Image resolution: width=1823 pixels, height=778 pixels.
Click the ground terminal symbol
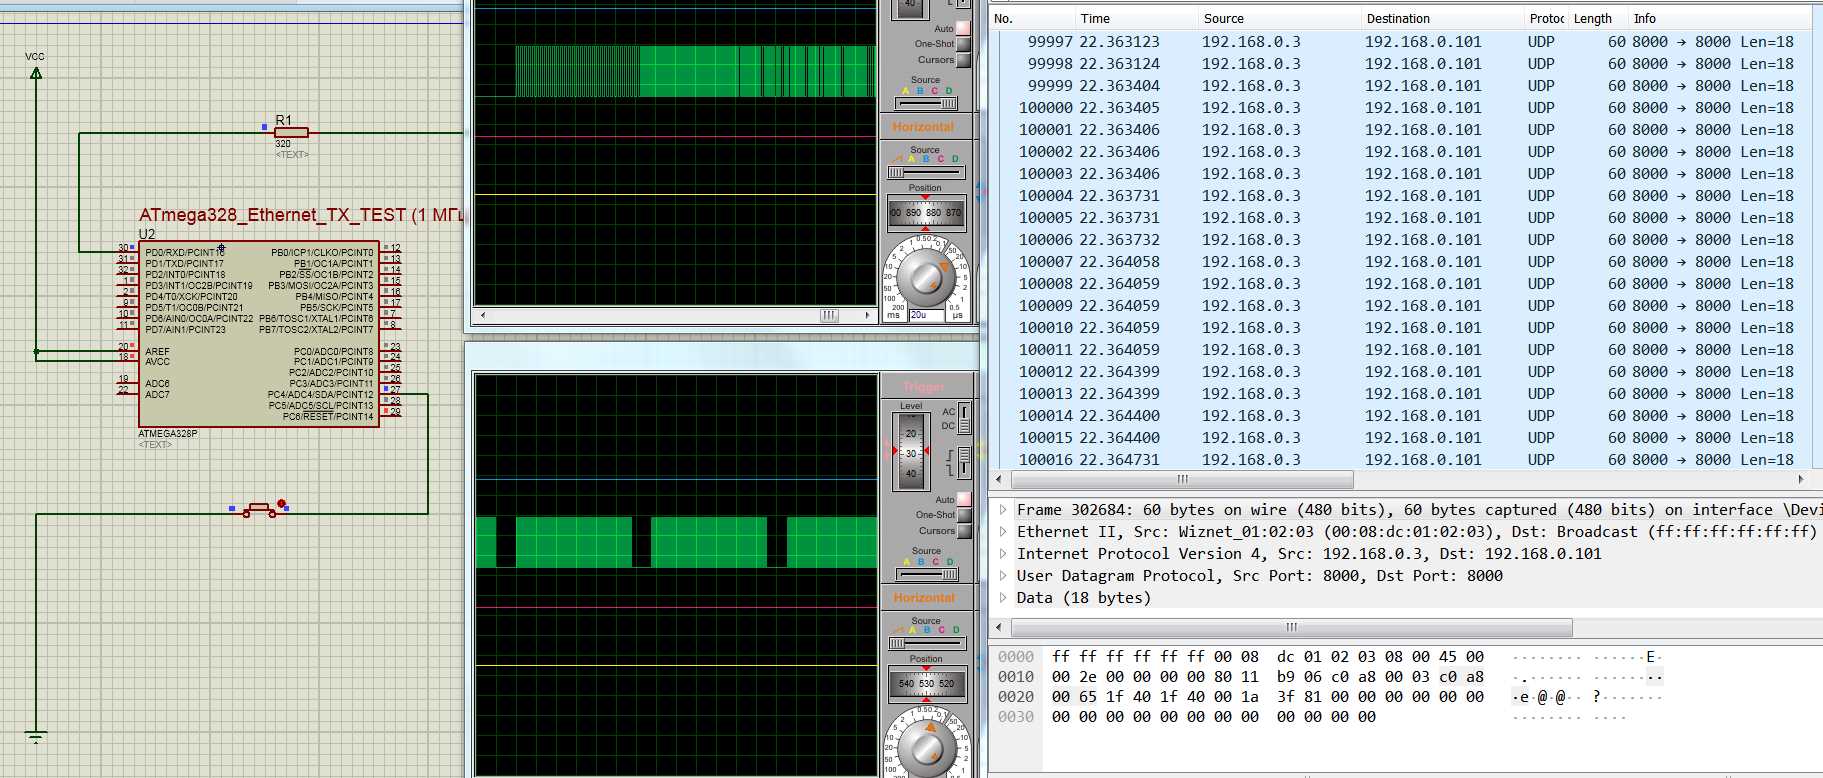[36, 737]
